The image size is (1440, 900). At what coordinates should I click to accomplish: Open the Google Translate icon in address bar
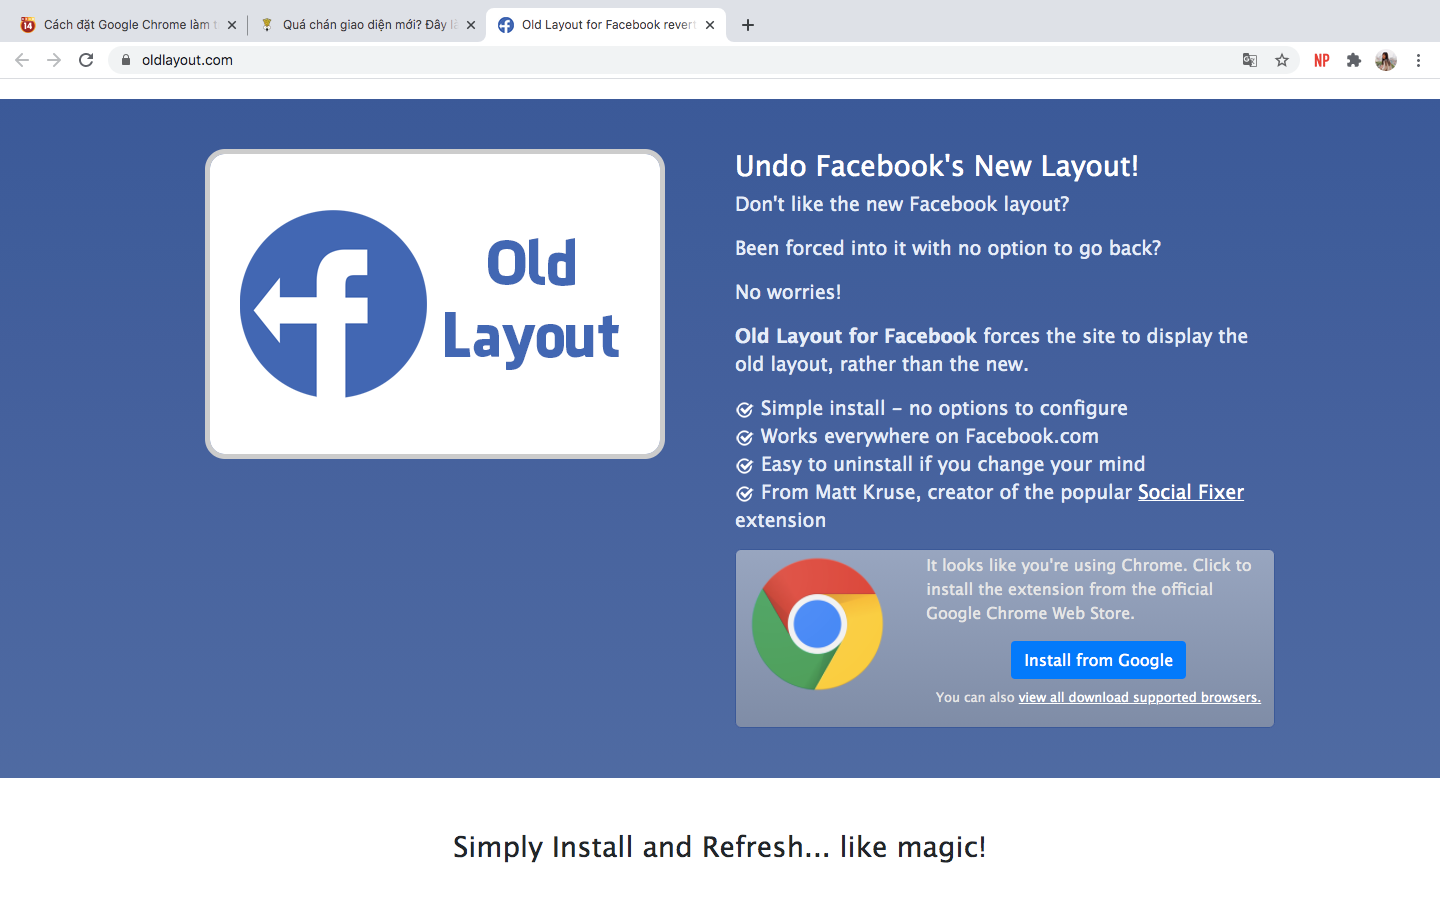1250,60
